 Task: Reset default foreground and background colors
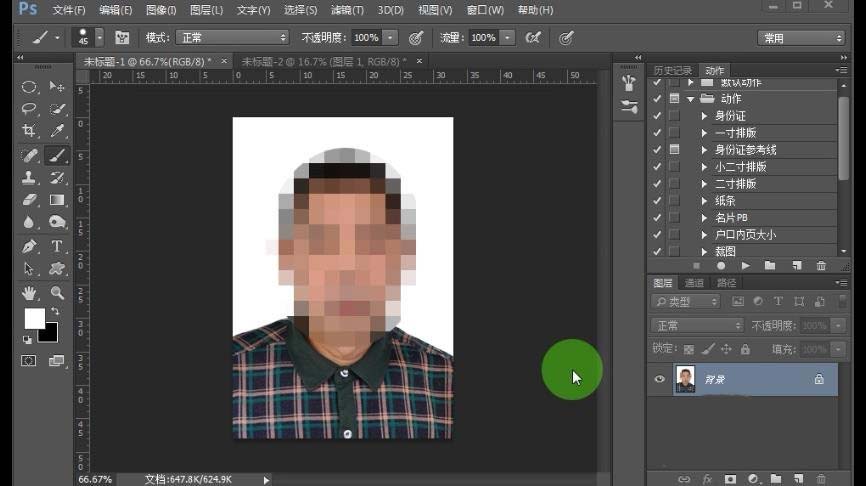coord(27,340)
